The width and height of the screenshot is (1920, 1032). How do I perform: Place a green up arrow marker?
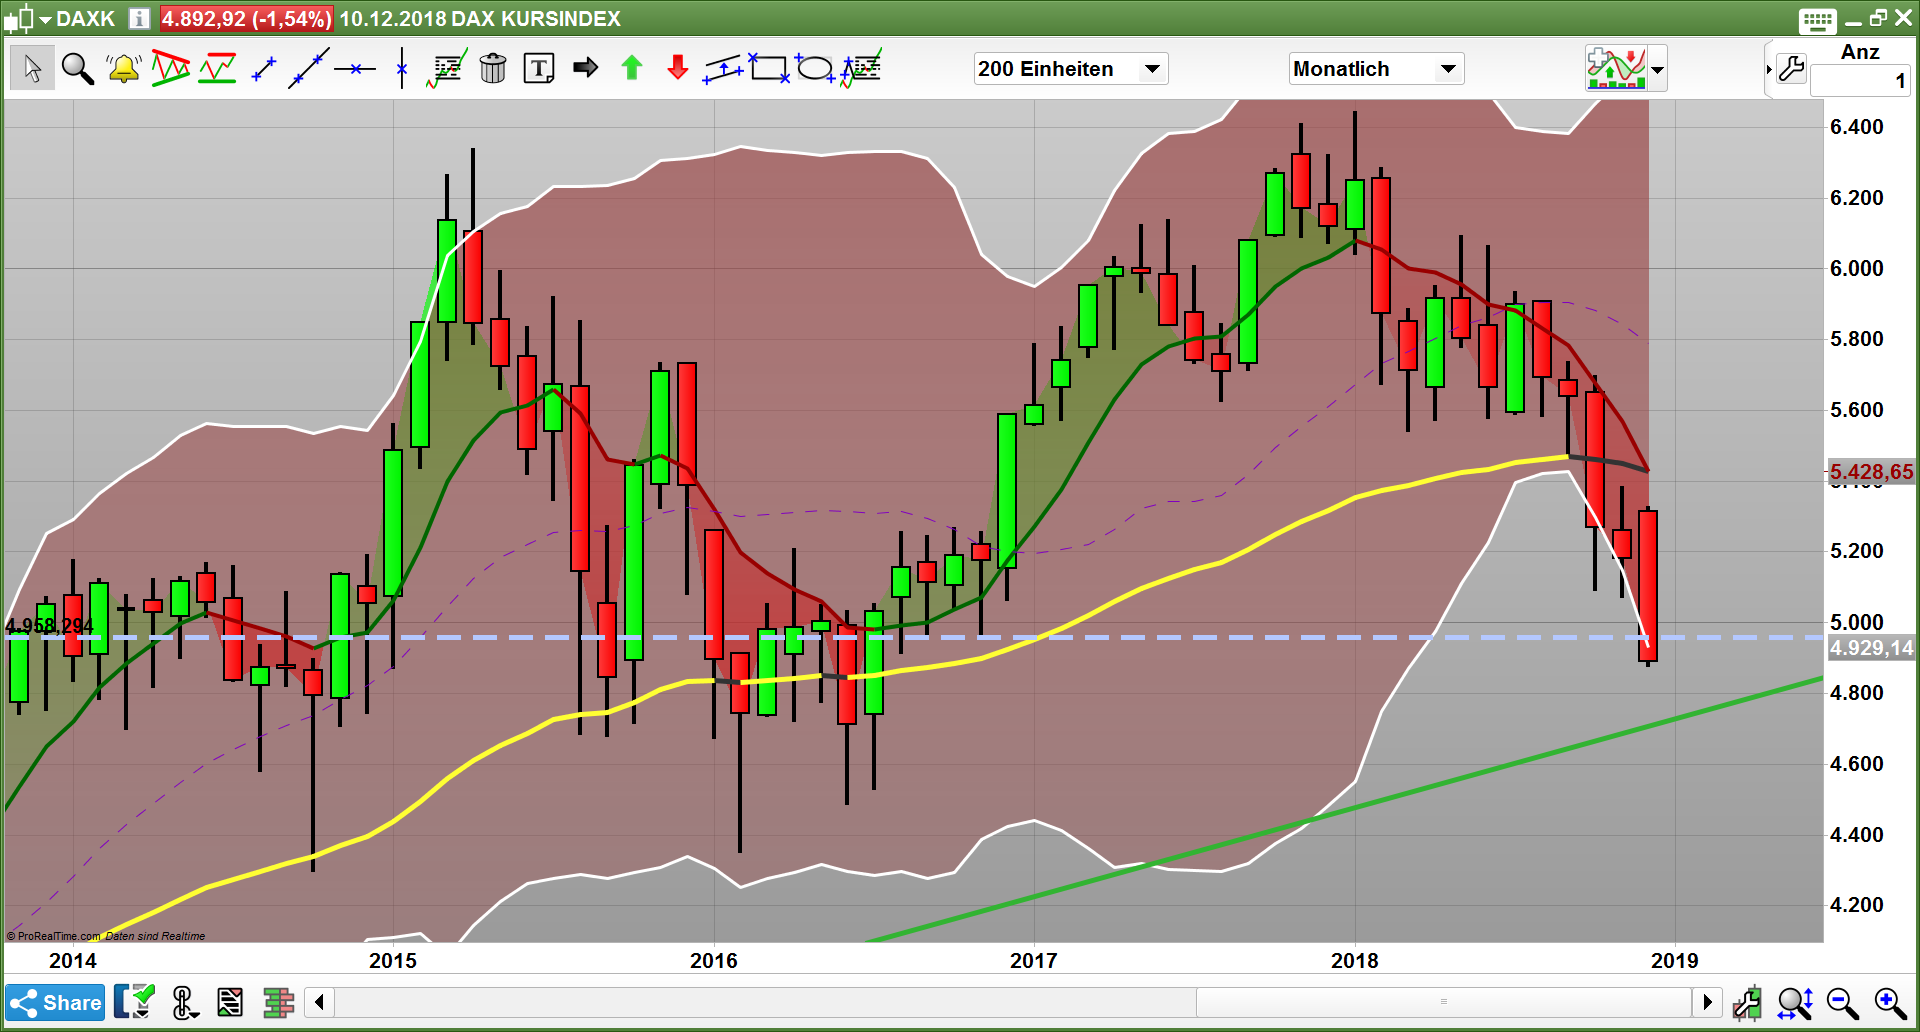(632, 68)
